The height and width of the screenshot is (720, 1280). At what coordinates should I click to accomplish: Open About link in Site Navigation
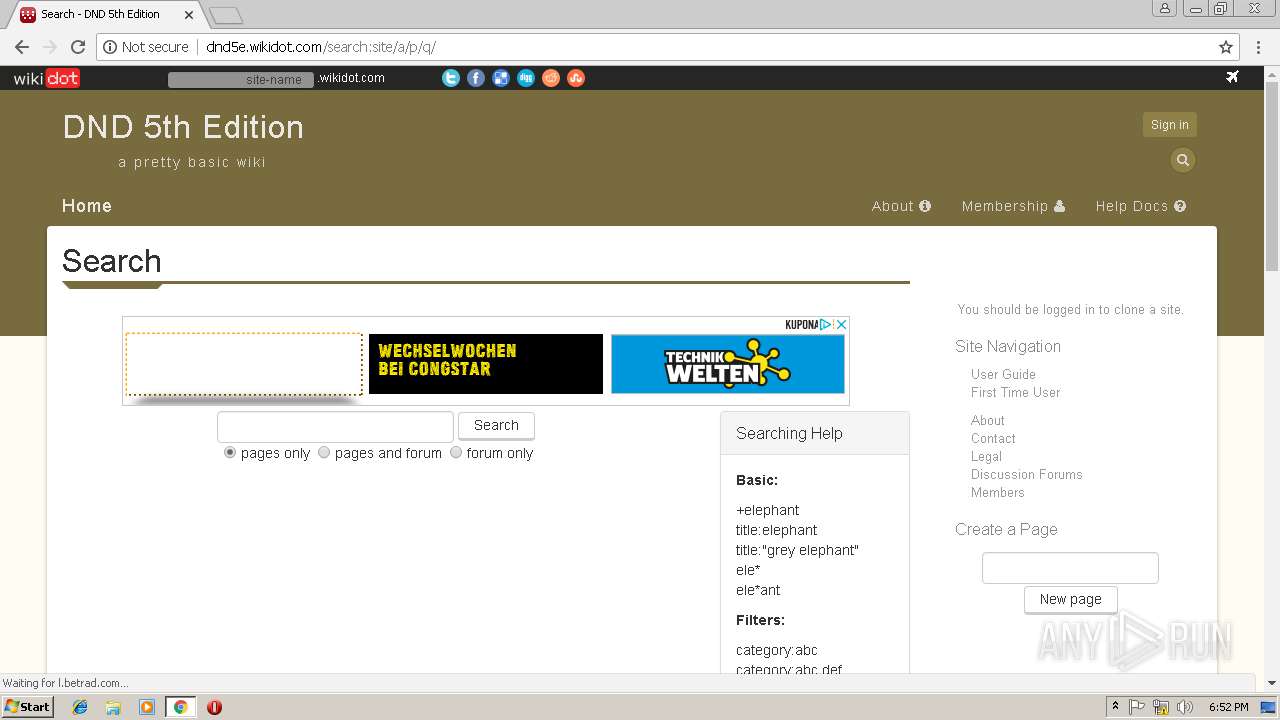(987, 420)
